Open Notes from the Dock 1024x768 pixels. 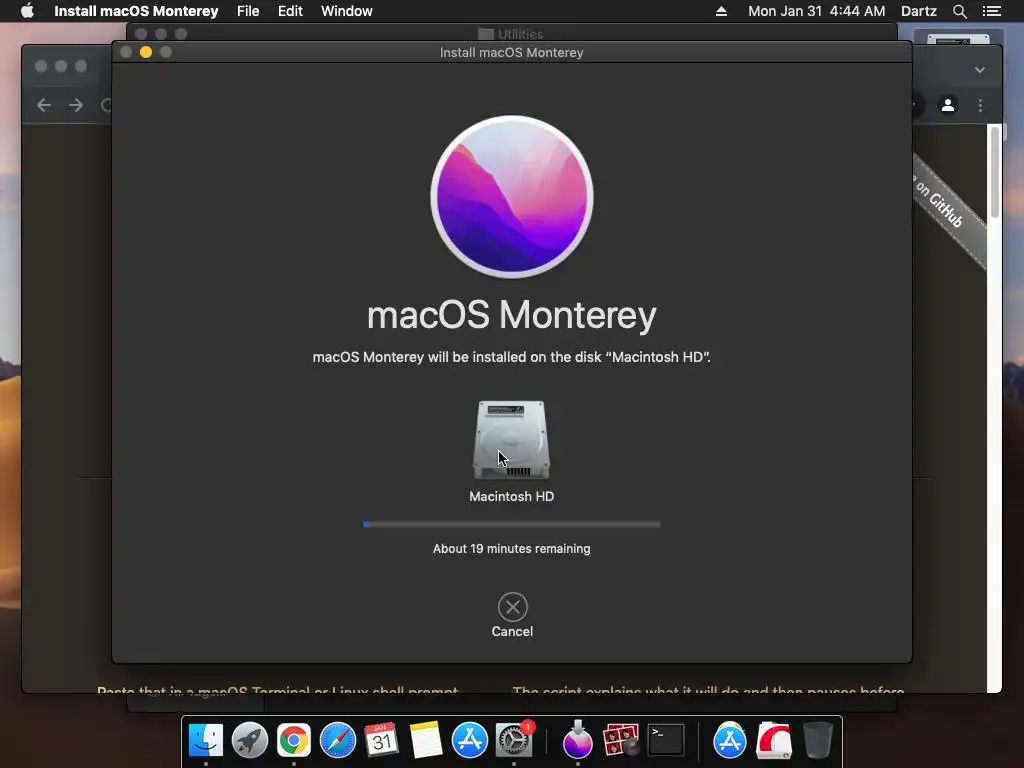point(426,740)
